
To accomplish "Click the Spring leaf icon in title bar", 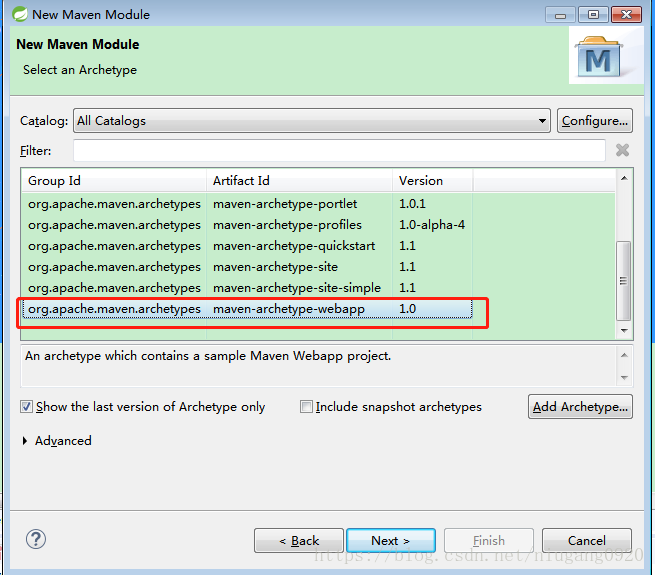I will click(x=20, y=14).
